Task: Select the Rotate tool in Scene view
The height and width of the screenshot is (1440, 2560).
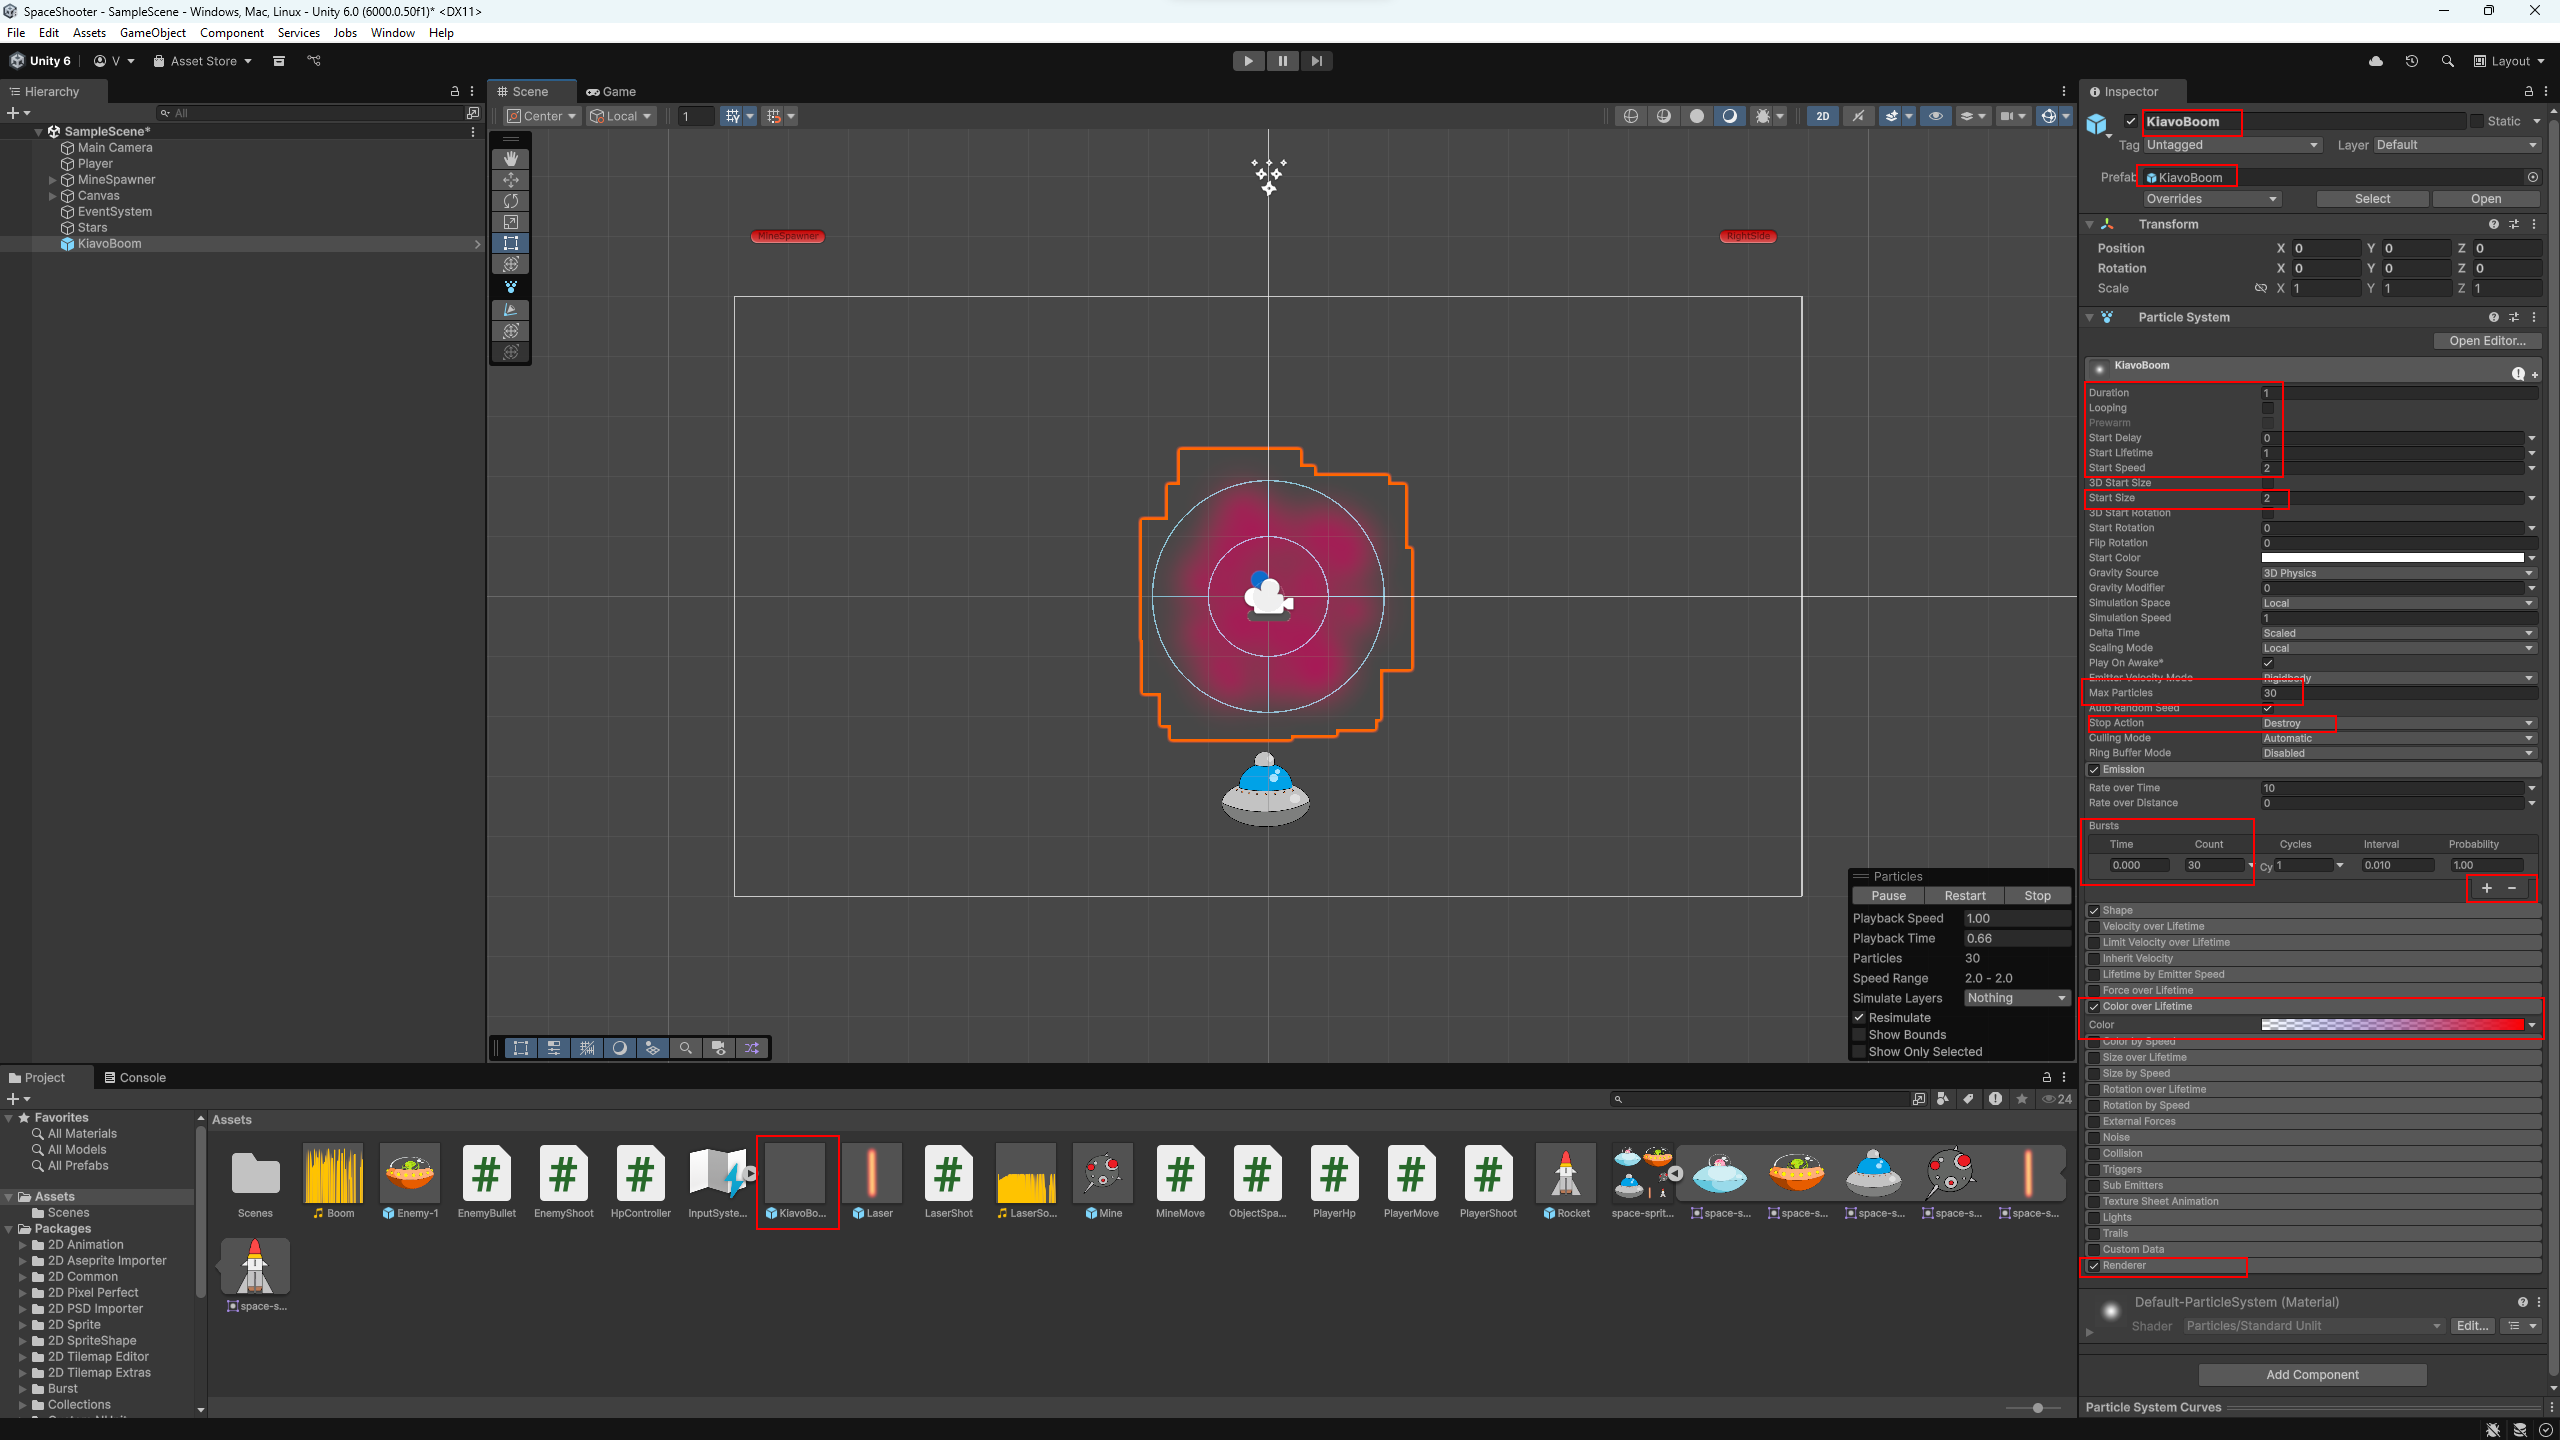Action: [511, 201]
